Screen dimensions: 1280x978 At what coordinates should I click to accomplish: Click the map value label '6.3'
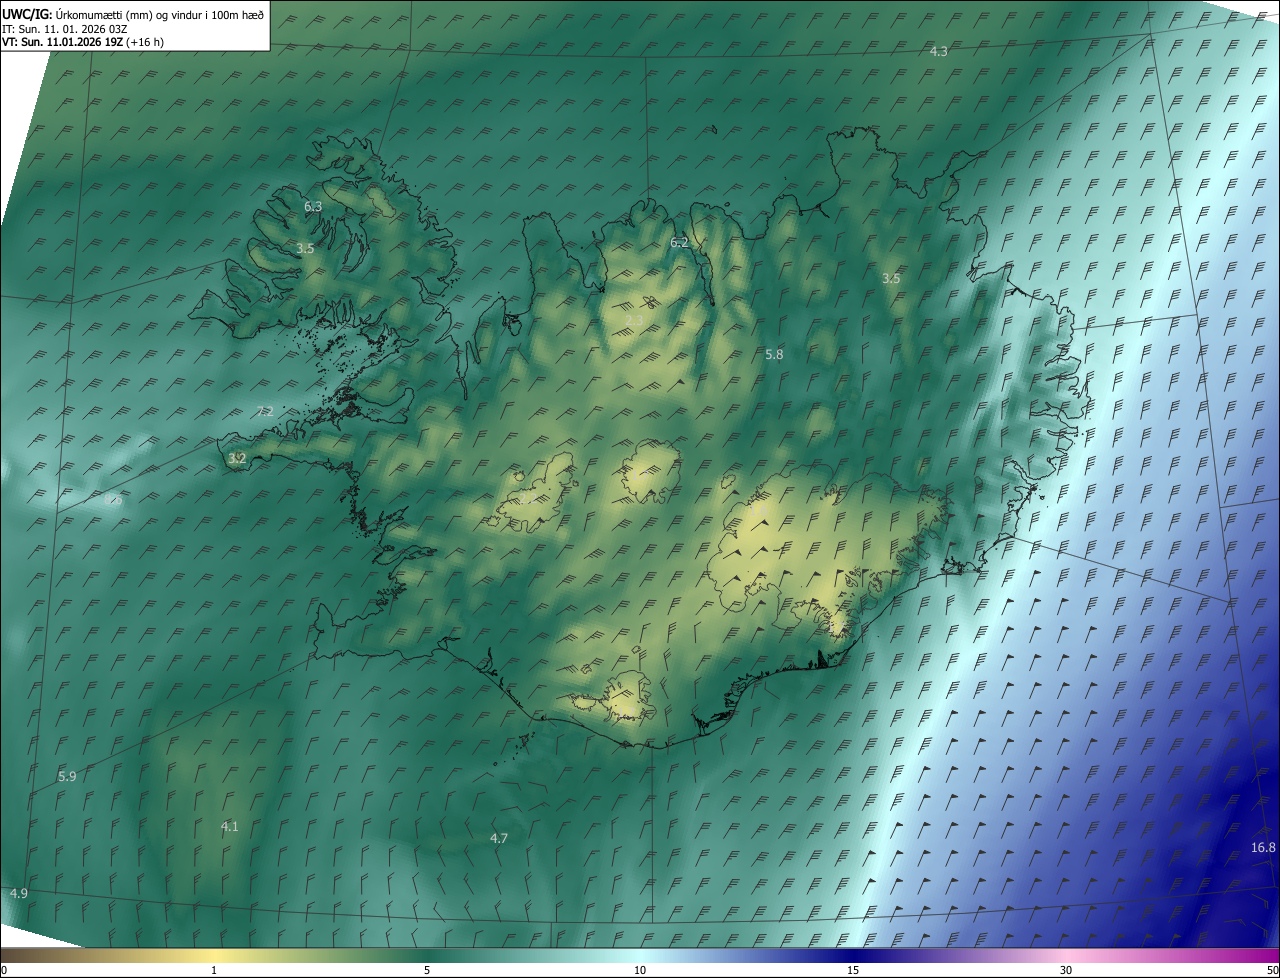(313, 207)
